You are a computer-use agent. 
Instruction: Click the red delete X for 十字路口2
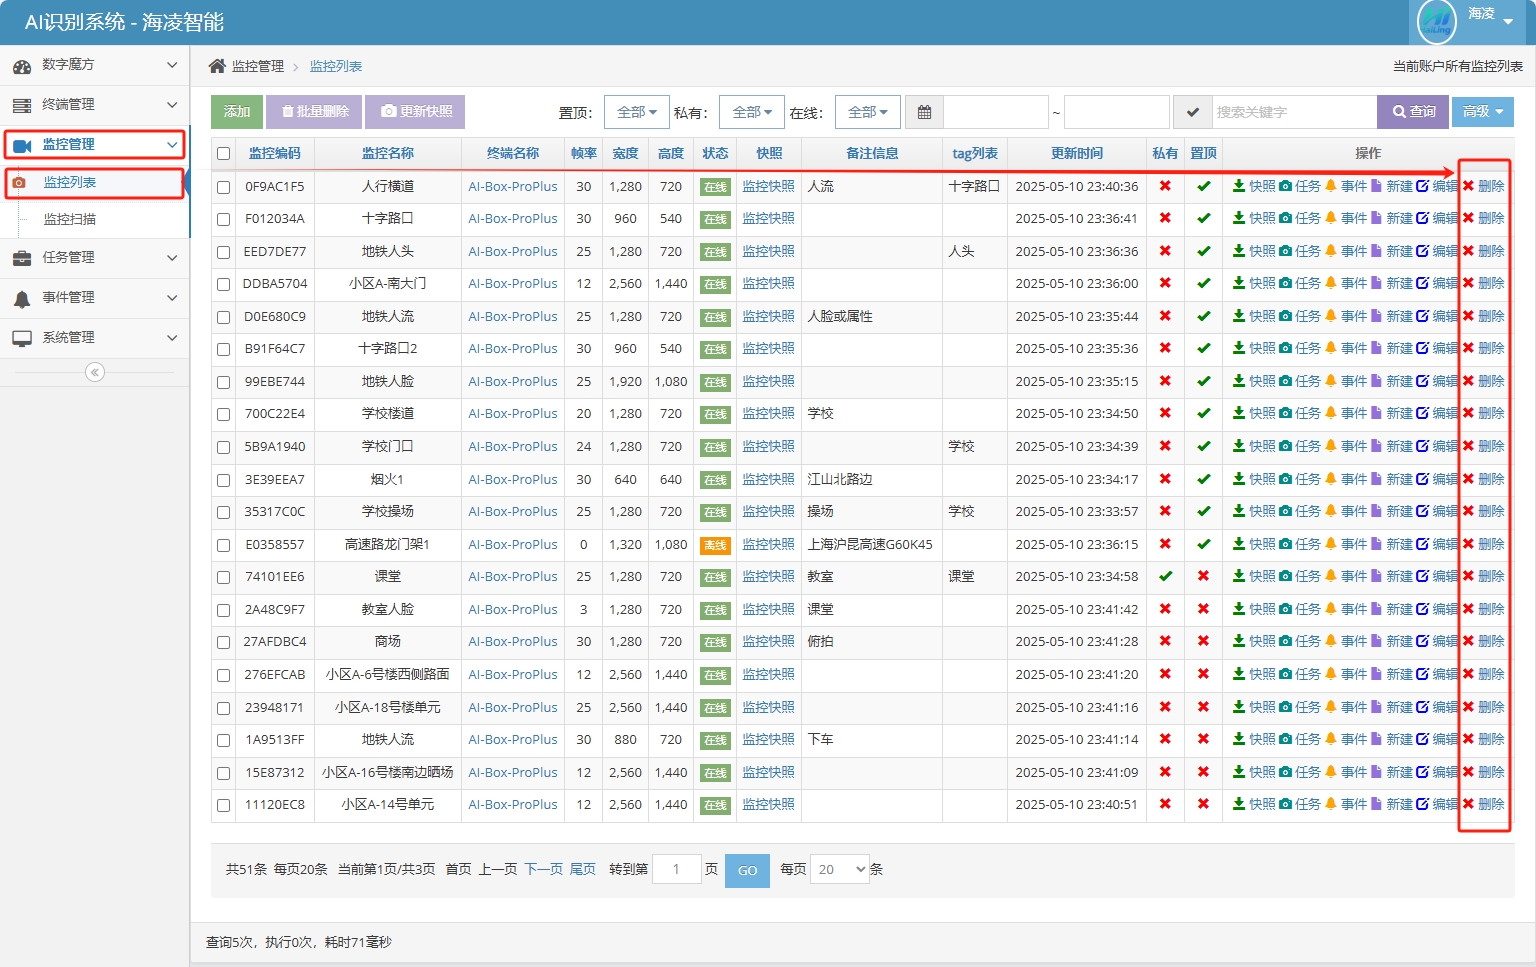pyautogui.click(x=1468, y=348)
